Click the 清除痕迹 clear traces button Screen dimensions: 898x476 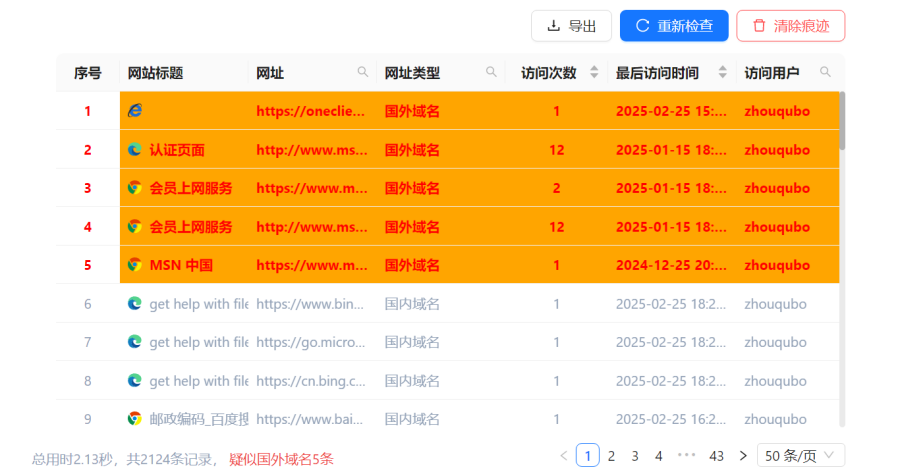click(790, 26)
